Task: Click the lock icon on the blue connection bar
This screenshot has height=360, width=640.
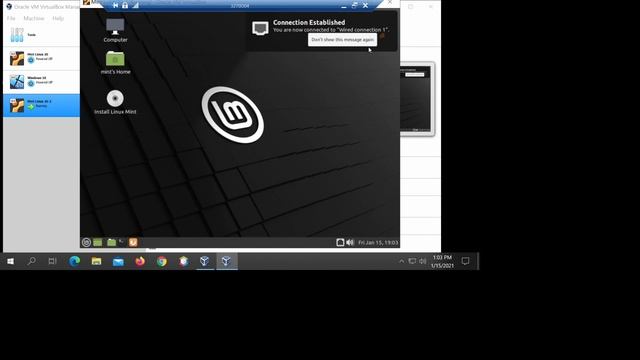Action: coord(125,5)
